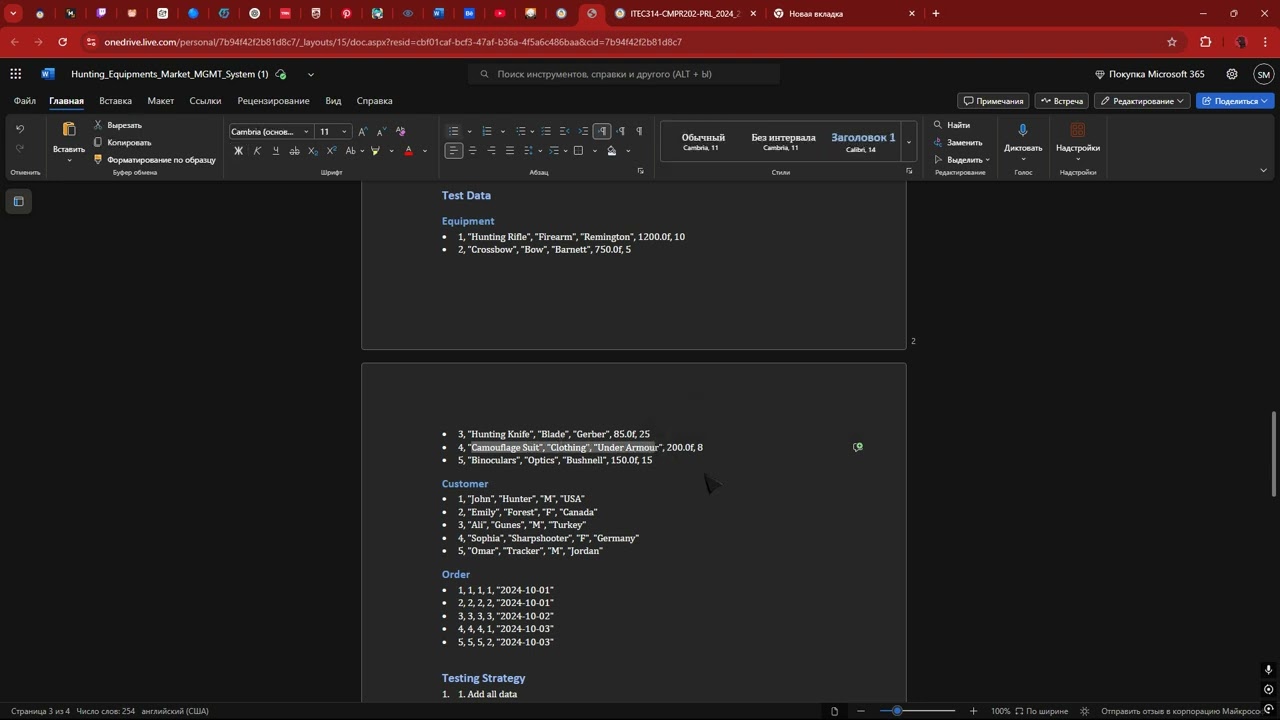This screenshot has width=1280, height=720.
Task: Click the font color red swatch
Action: click(x=408, y=151)
